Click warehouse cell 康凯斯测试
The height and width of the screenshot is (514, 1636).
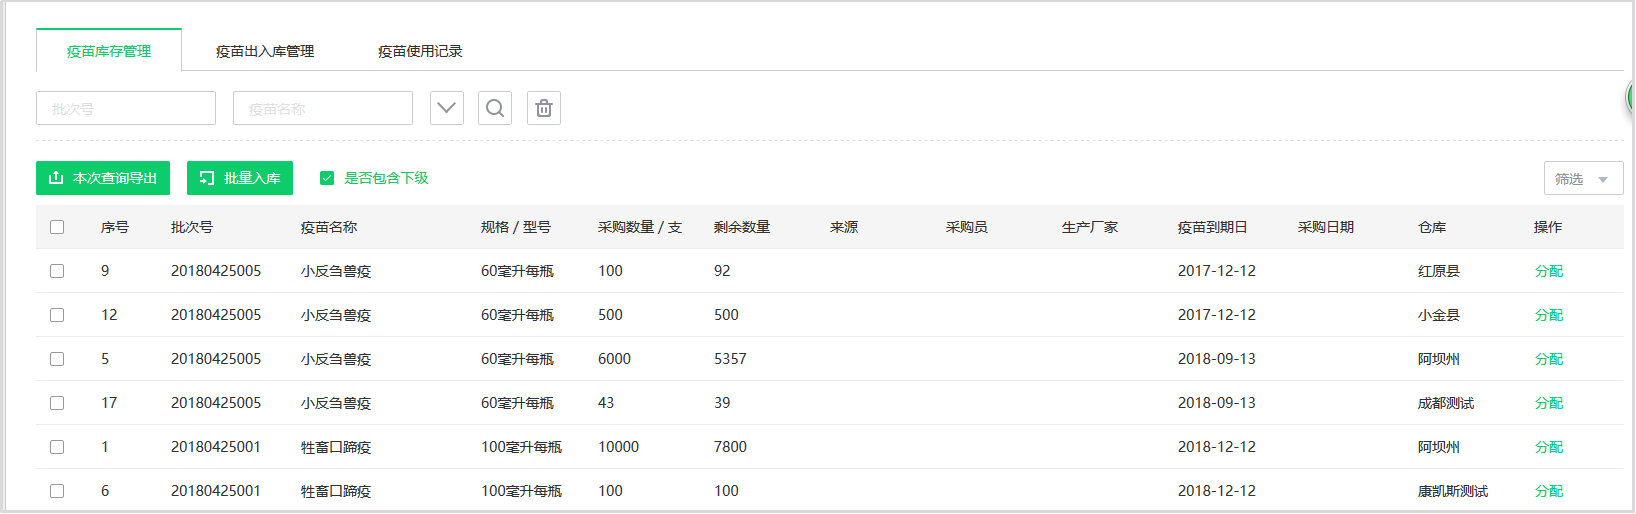click(x=1453, y=491)
